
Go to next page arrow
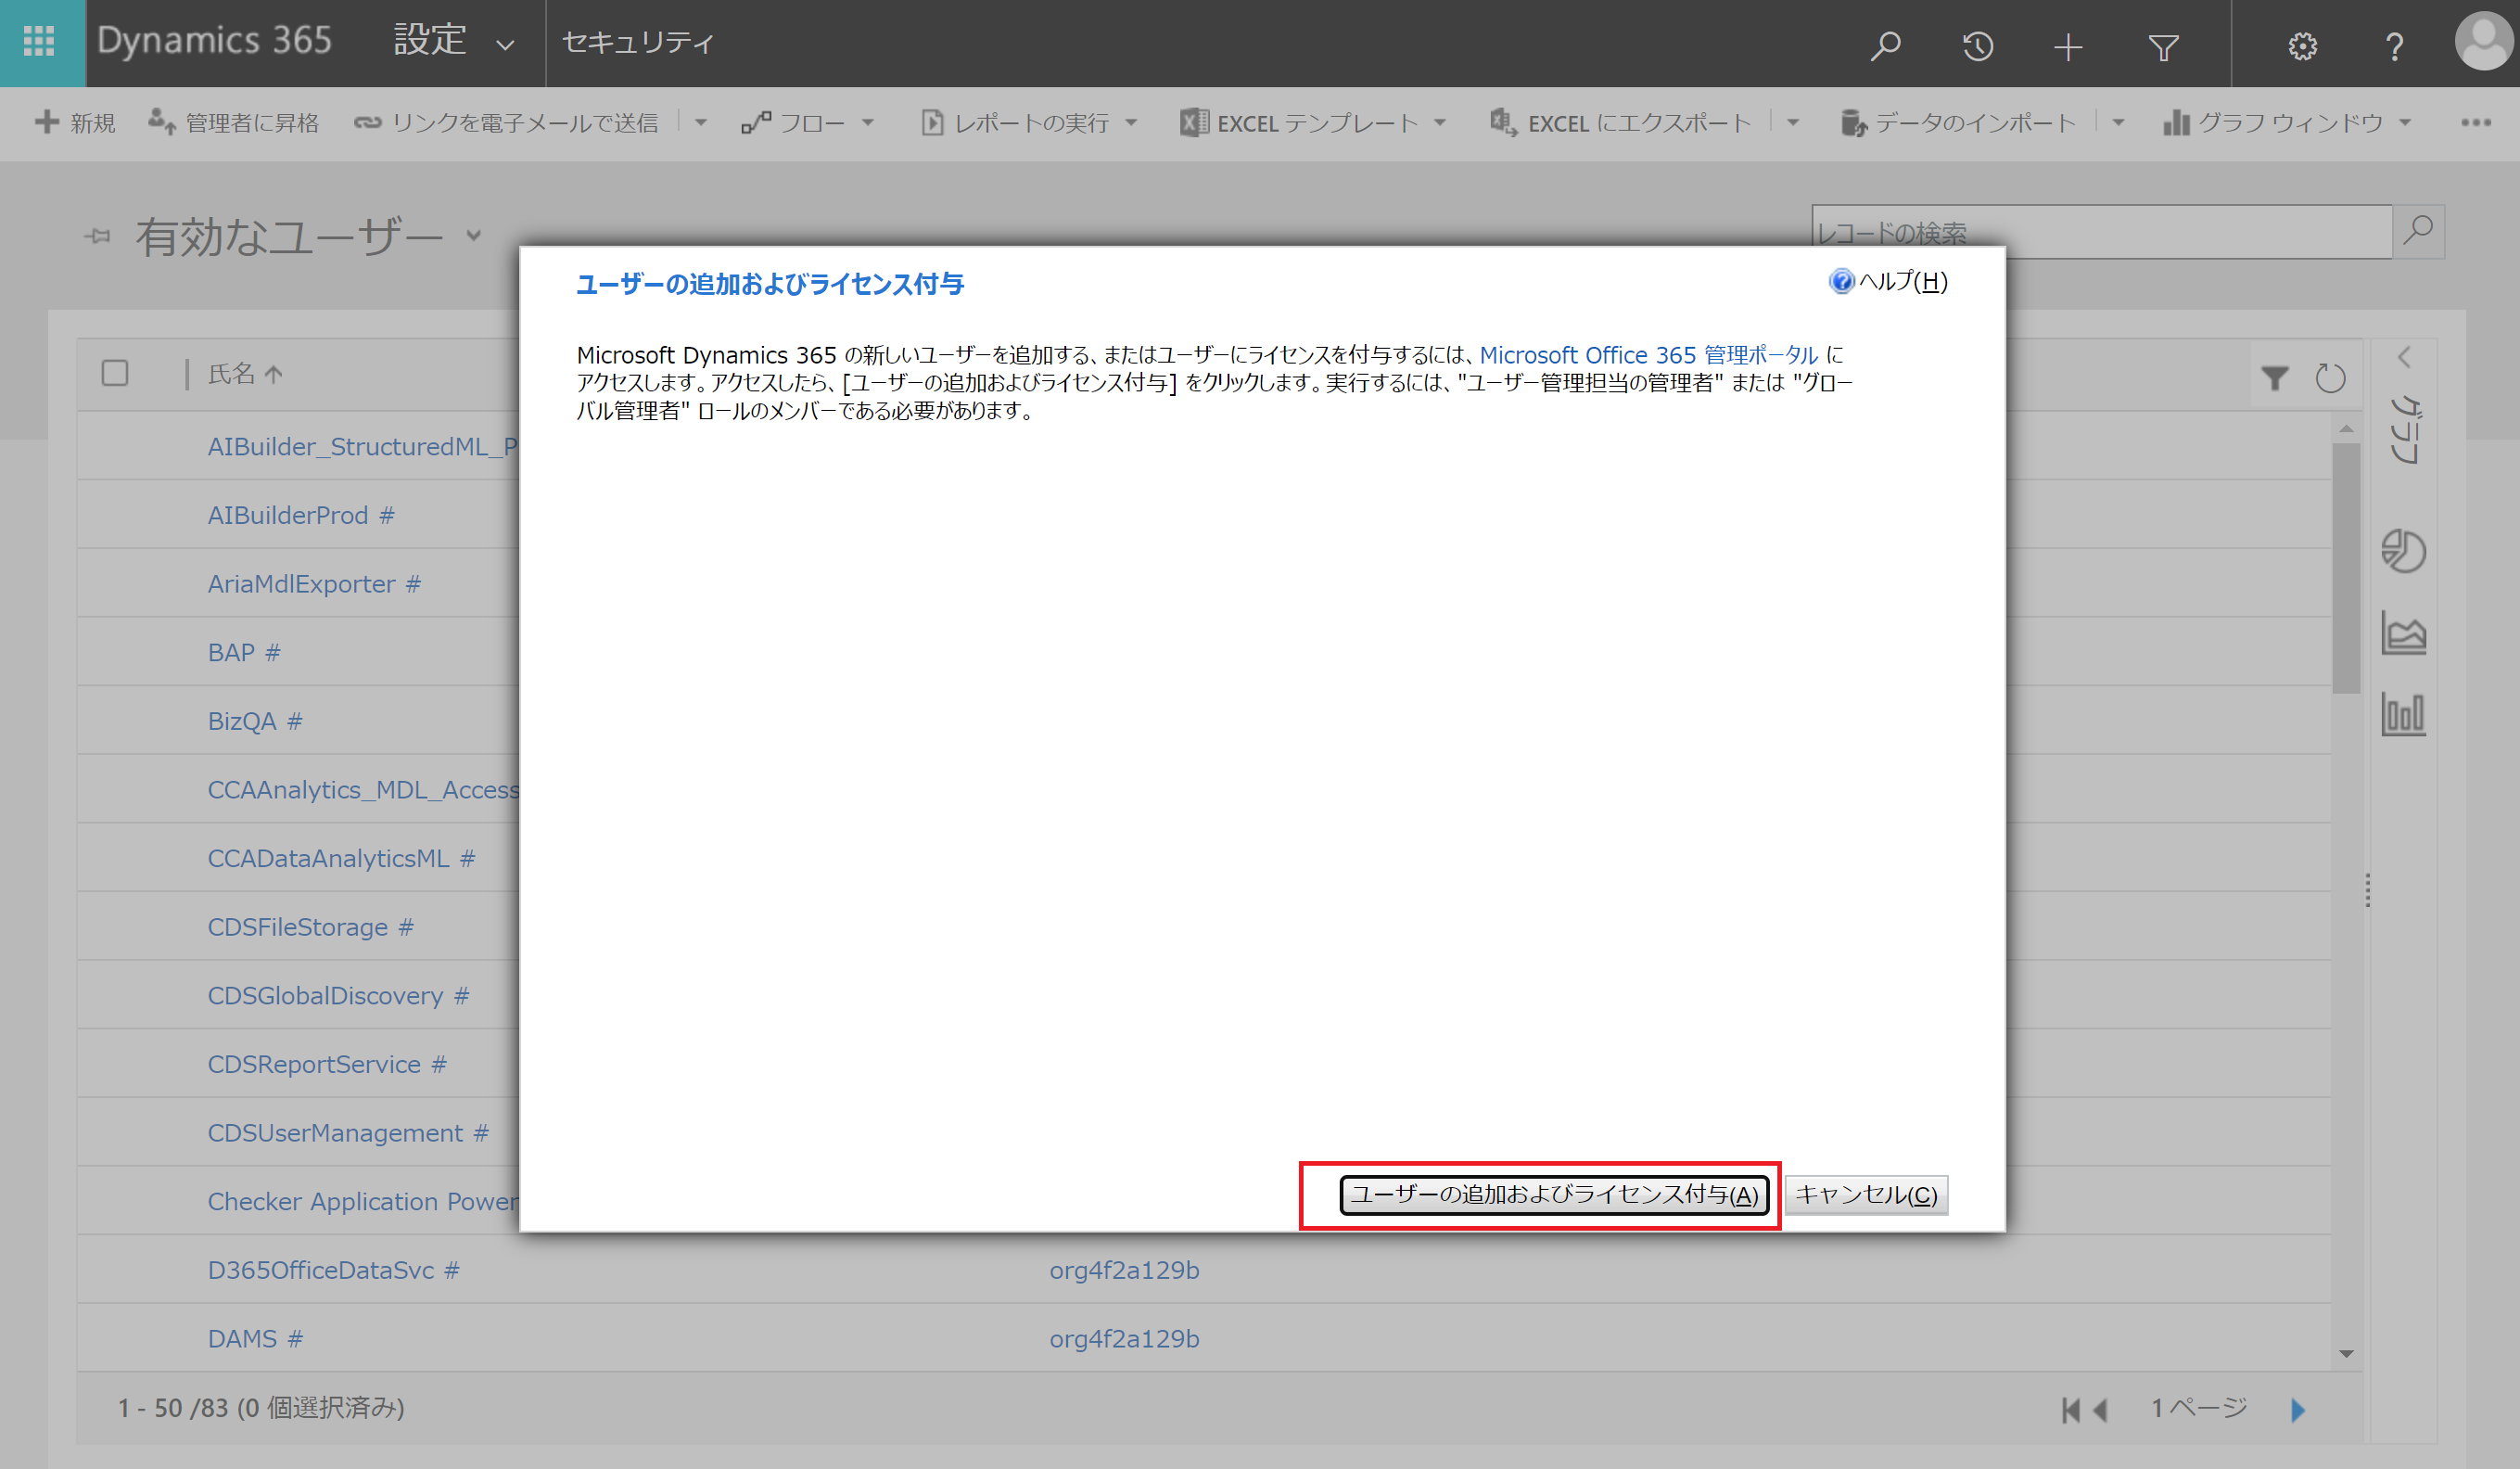2297,1409
